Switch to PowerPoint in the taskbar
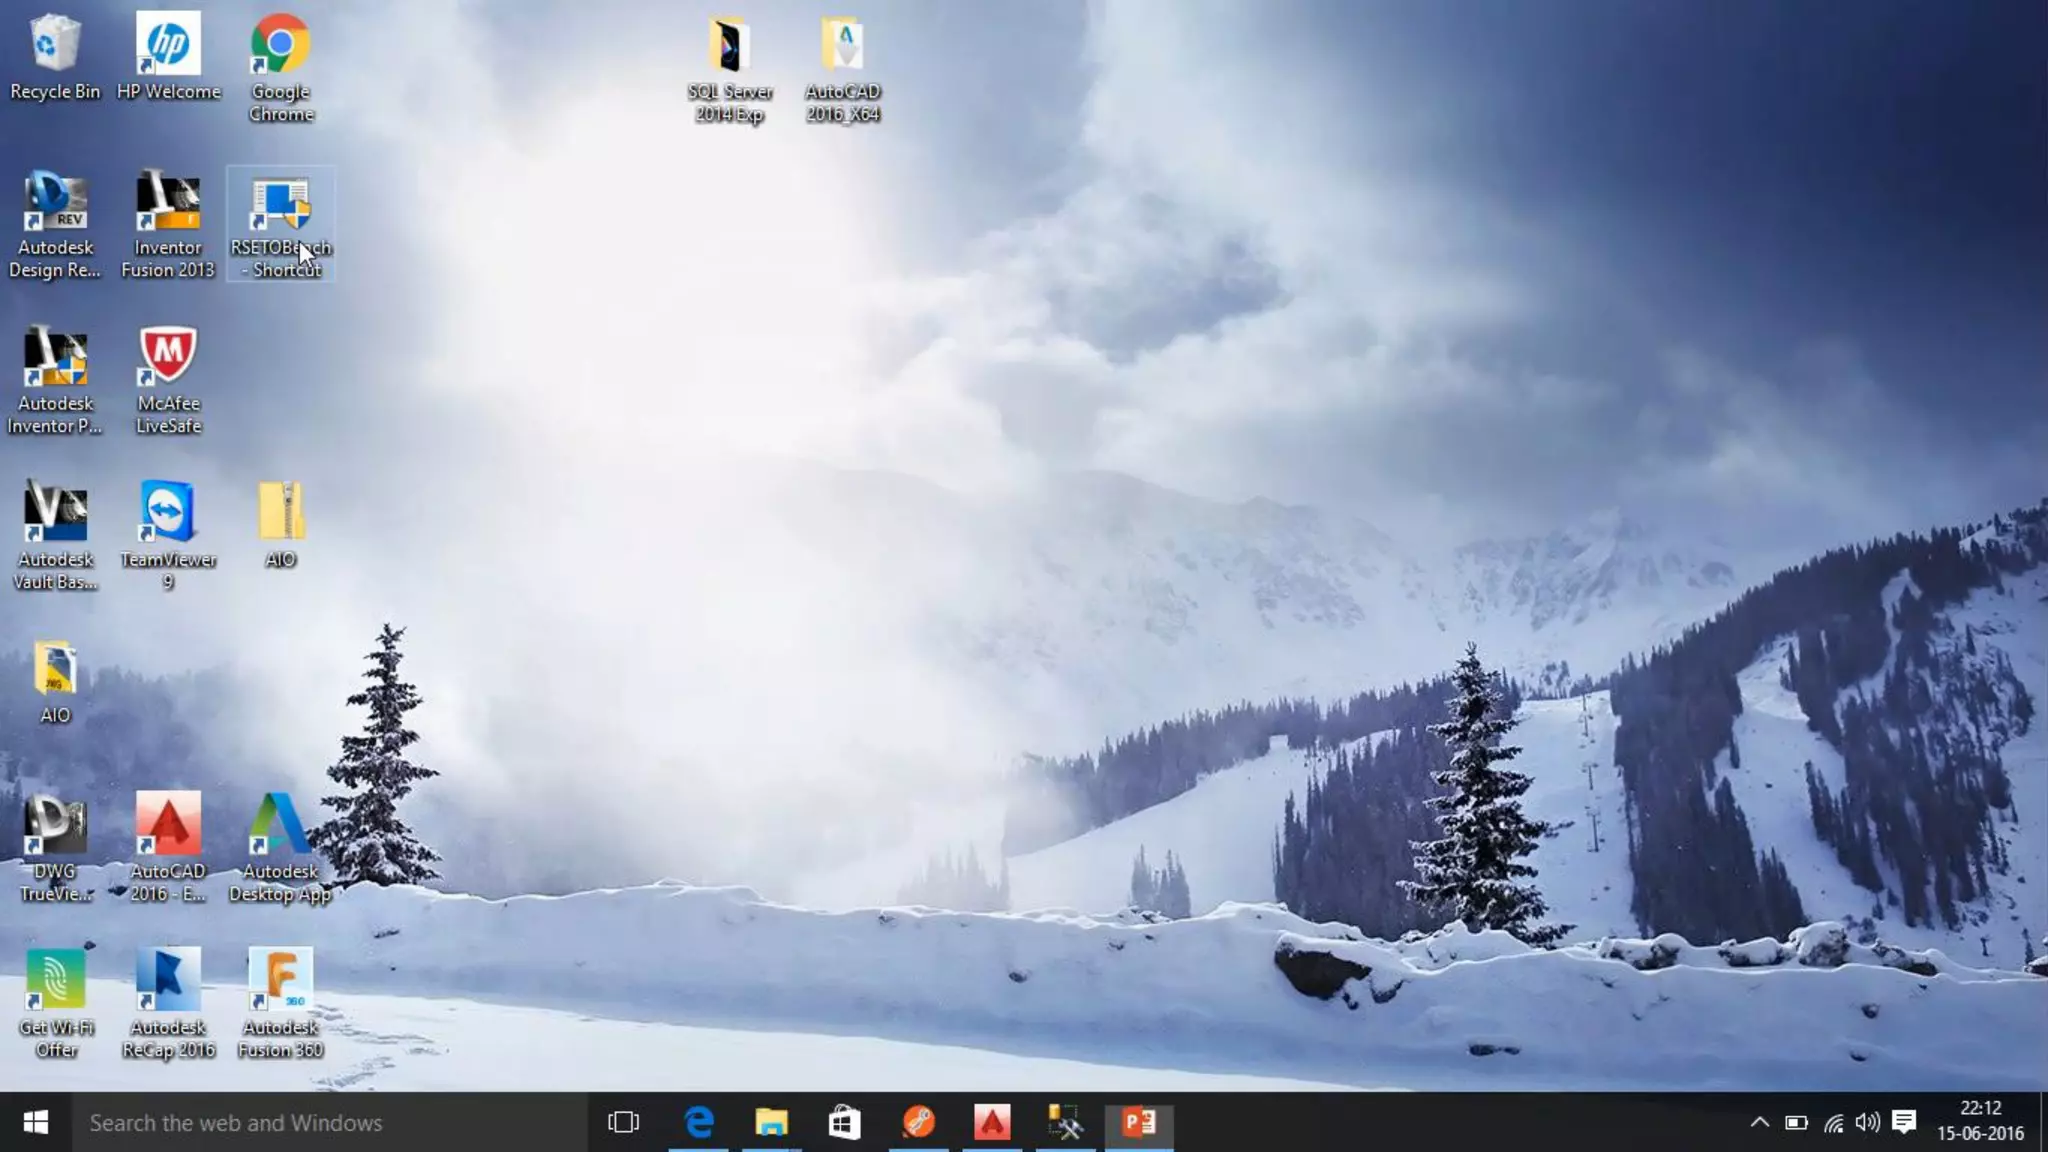Viewport: 2048px width, 1152px height. click(1139, 1122)
